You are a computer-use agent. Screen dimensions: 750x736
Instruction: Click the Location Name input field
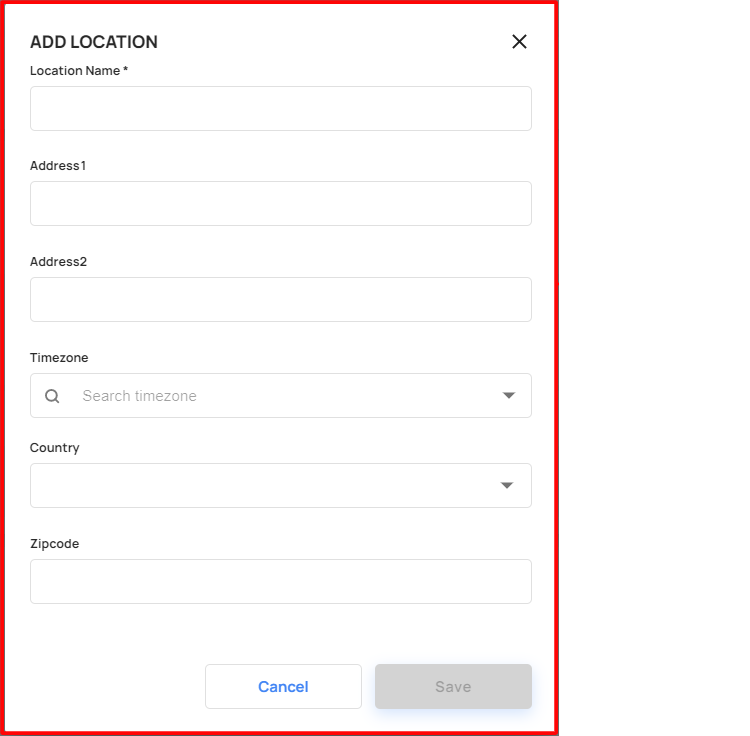click(281, 109)
